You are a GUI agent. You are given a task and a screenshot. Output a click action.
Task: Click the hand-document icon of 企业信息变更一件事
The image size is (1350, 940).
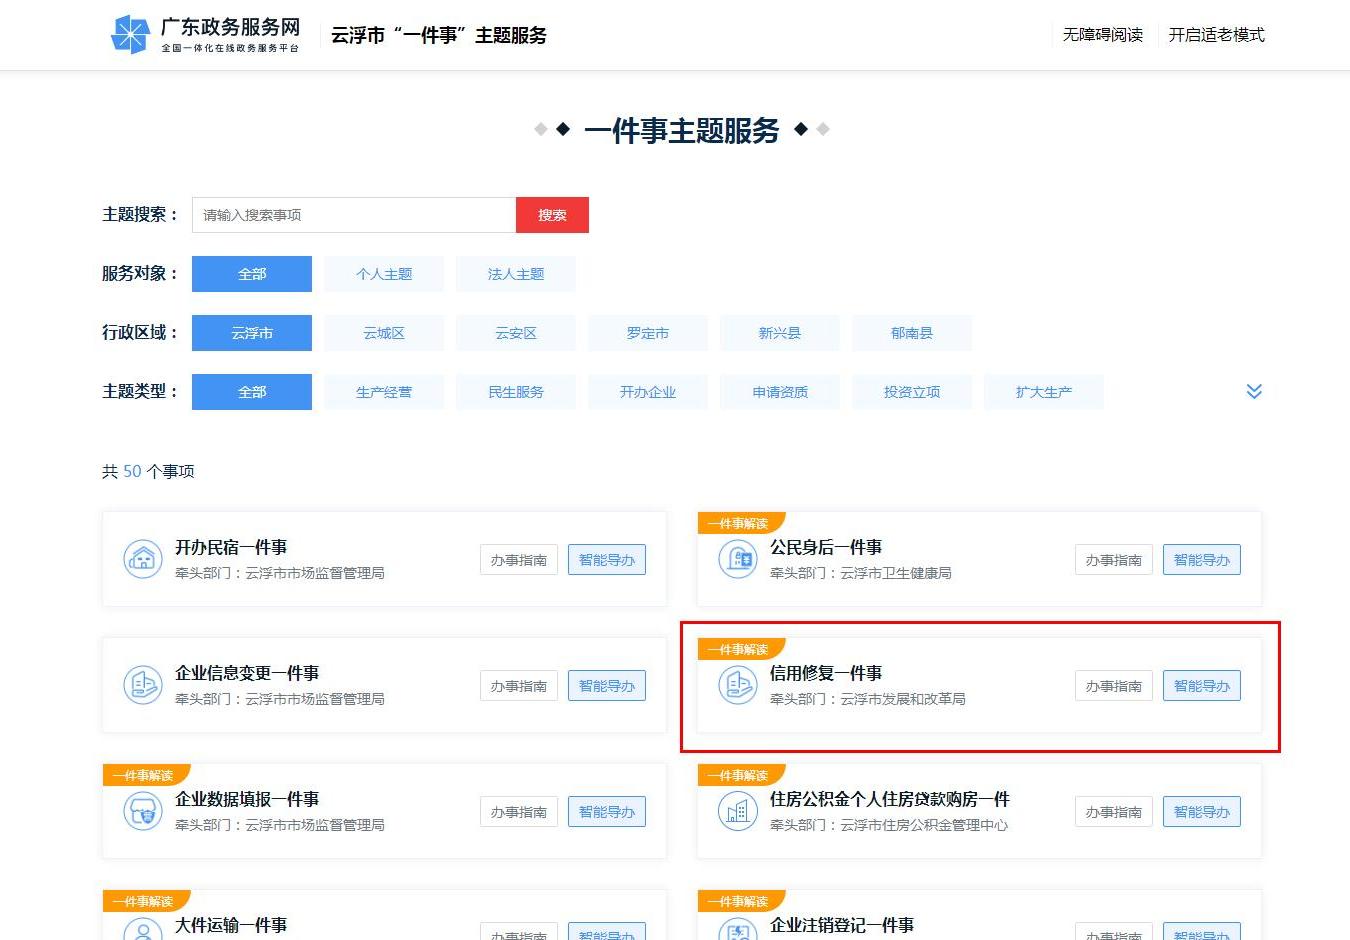pyautogui.click(x=143, y=685)
